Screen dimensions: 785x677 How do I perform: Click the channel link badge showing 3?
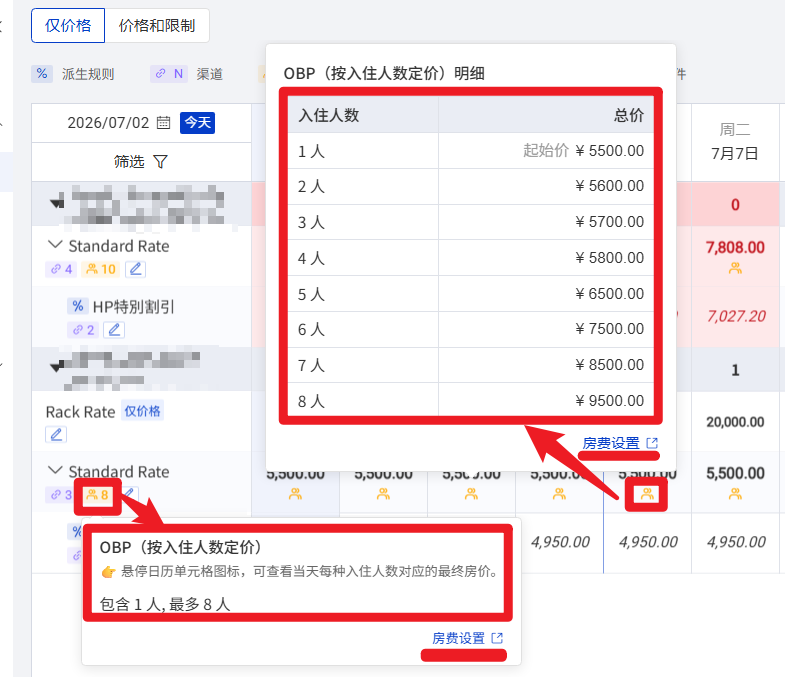click(59, 495)
